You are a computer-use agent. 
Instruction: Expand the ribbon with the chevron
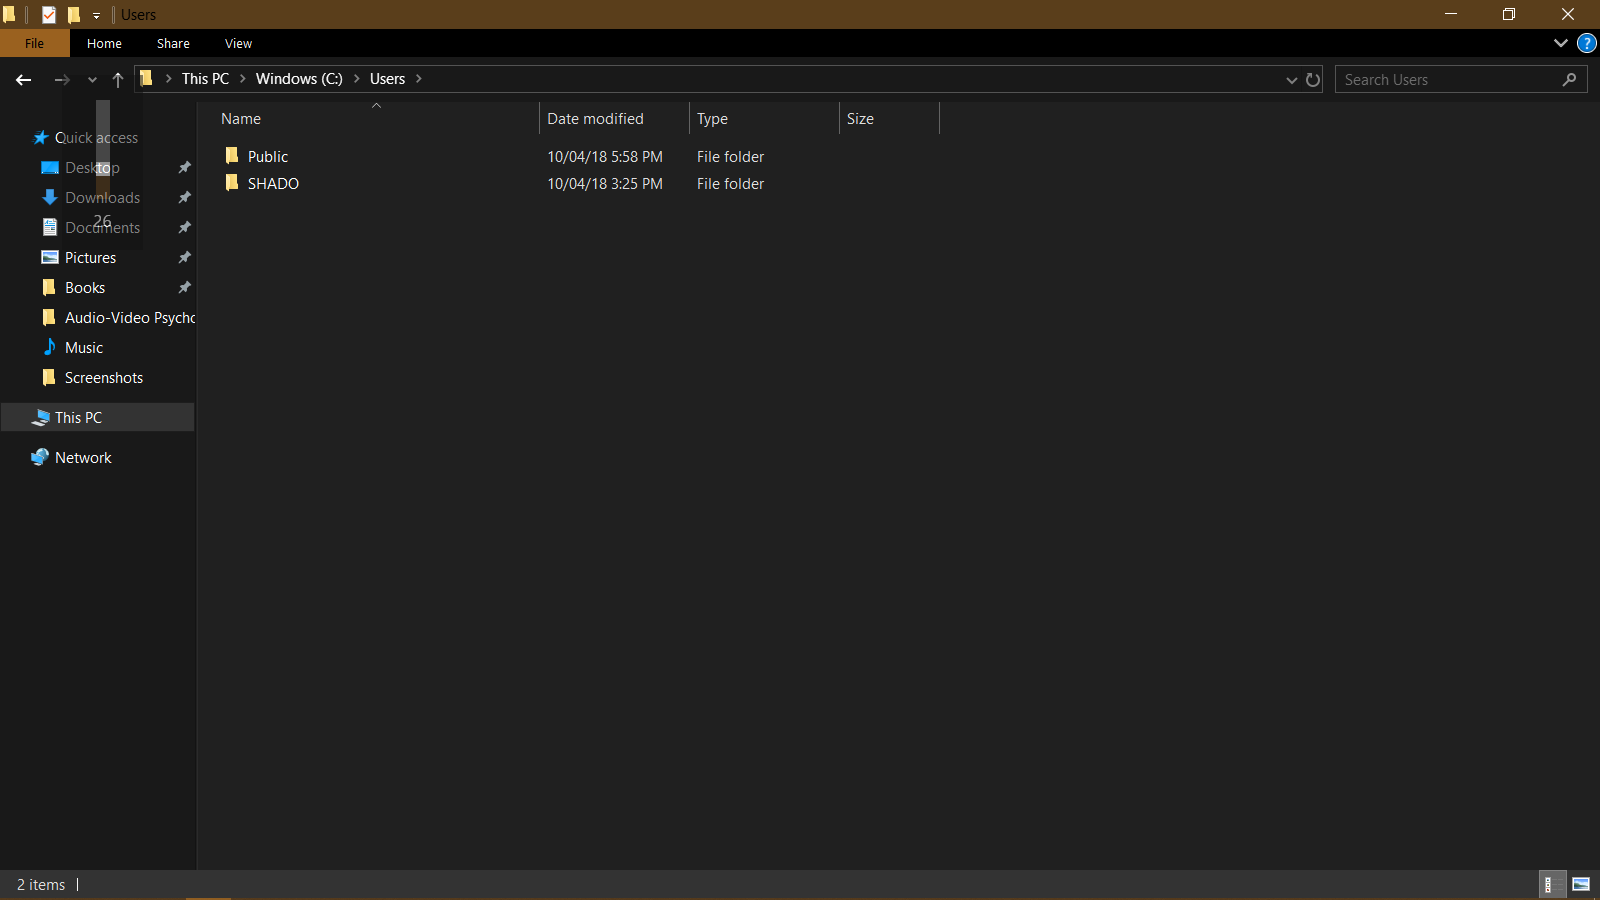(x=1560, y=43)
